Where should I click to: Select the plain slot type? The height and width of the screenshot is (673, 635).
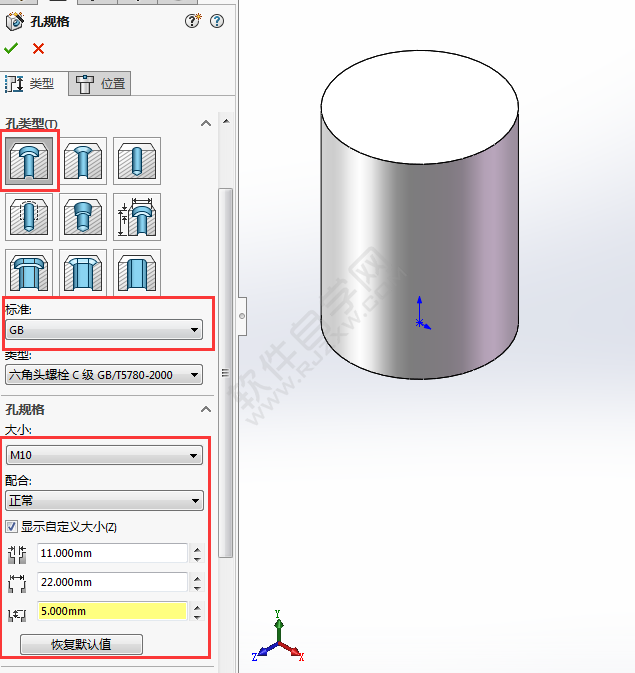tap(137, 272)
